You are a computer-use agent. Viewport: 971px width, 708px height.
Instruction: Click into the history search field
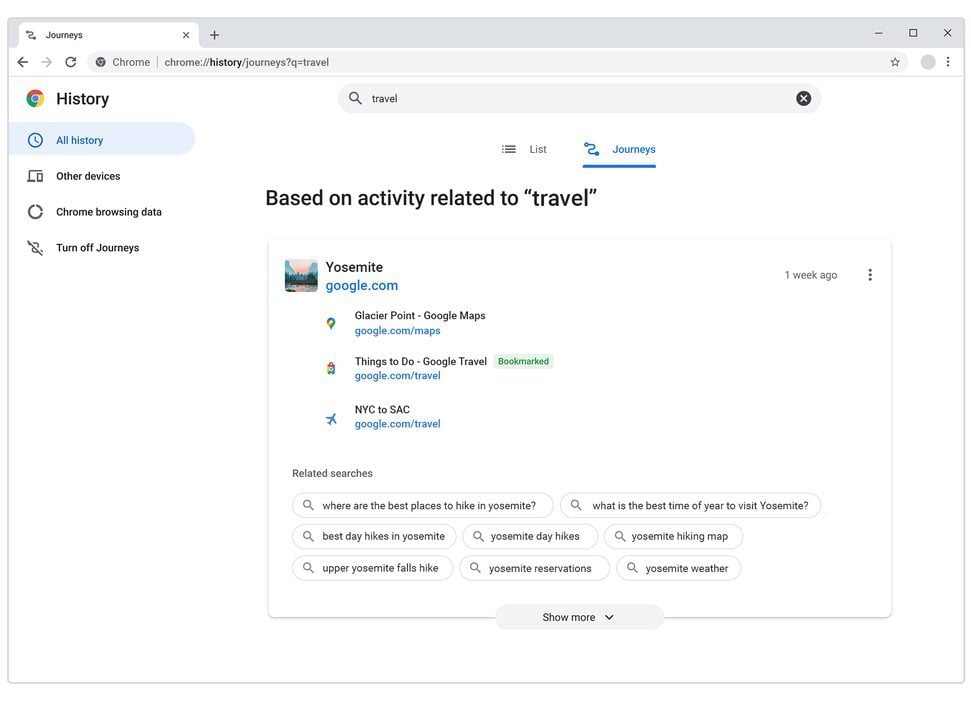pos(570,98)
